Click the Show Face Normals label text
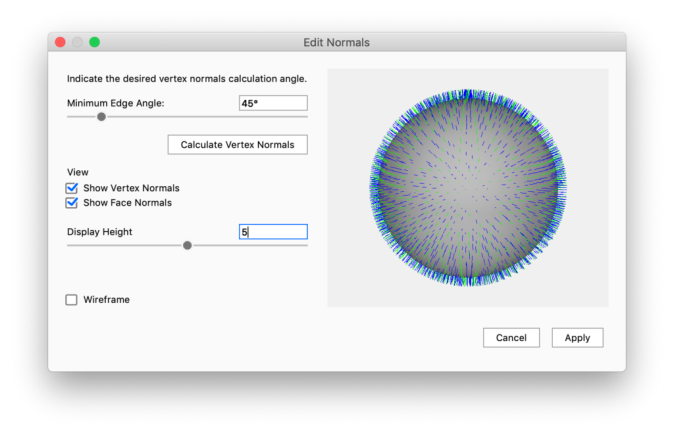 coord(127,203)
